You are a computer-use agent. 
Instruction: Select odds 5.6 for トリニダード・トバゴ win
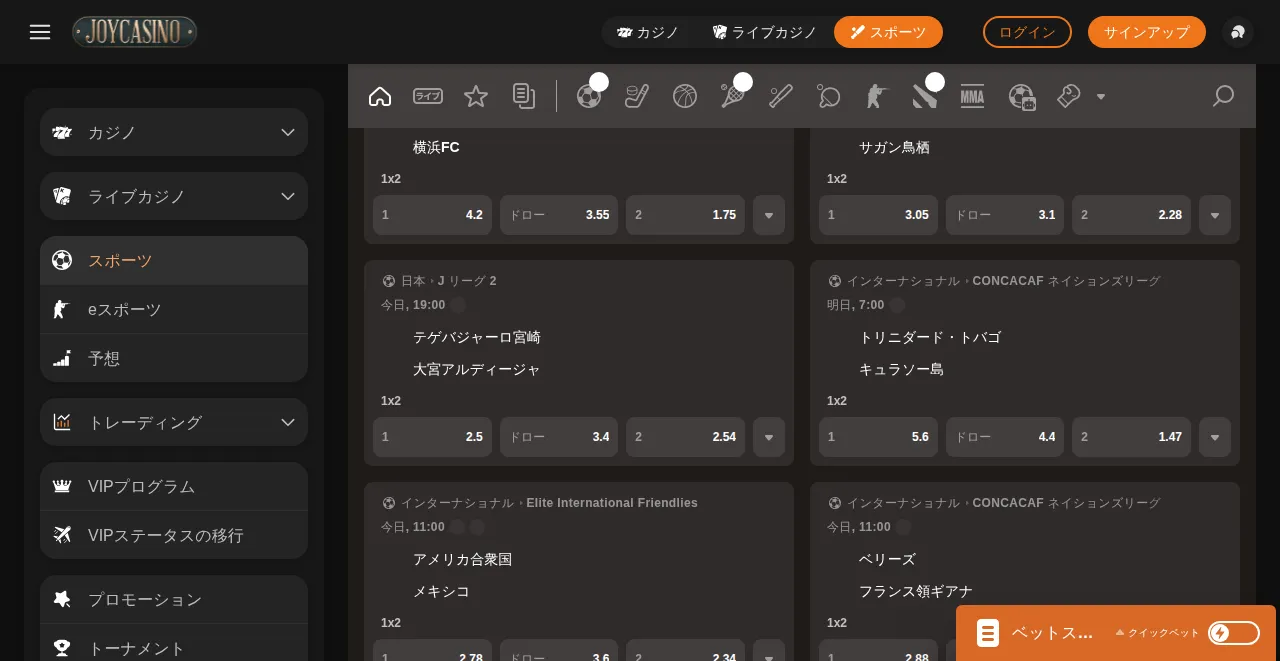(x=878, y=437)
